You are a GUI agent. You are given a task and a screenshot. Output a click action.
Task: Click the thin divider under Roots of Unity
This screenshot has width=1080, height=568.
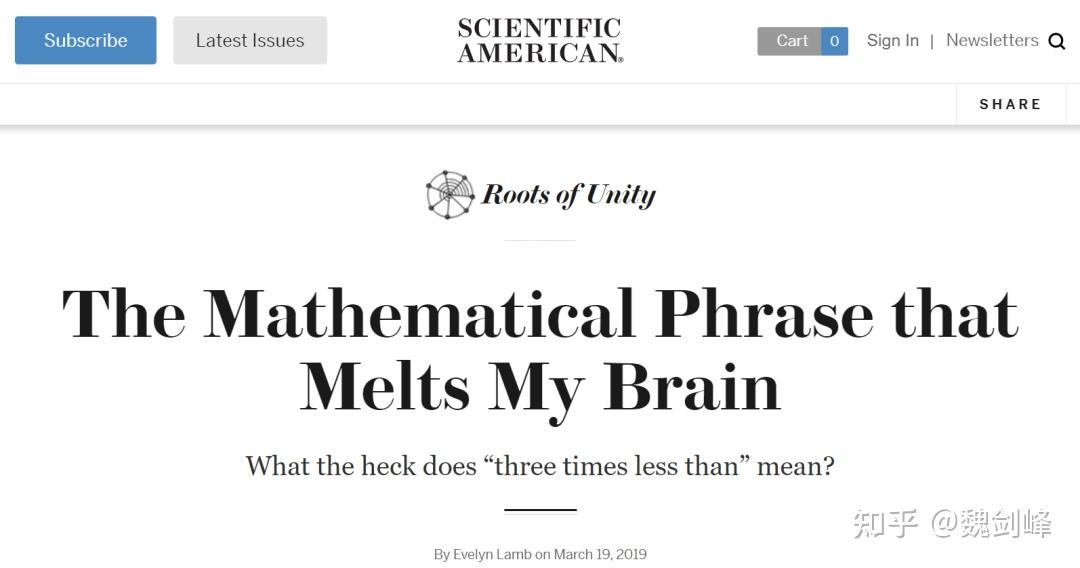coord(540,240)
